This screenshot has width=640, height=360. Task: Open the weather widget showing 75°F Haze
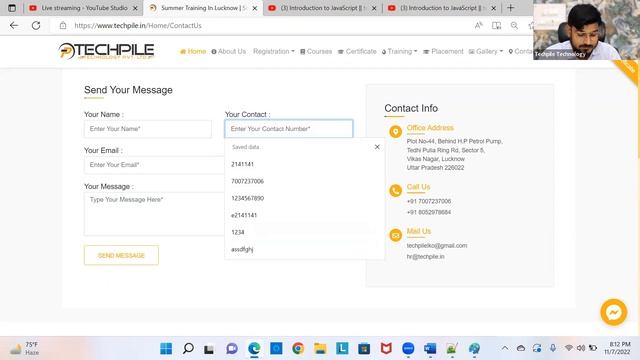coord(24,349)
